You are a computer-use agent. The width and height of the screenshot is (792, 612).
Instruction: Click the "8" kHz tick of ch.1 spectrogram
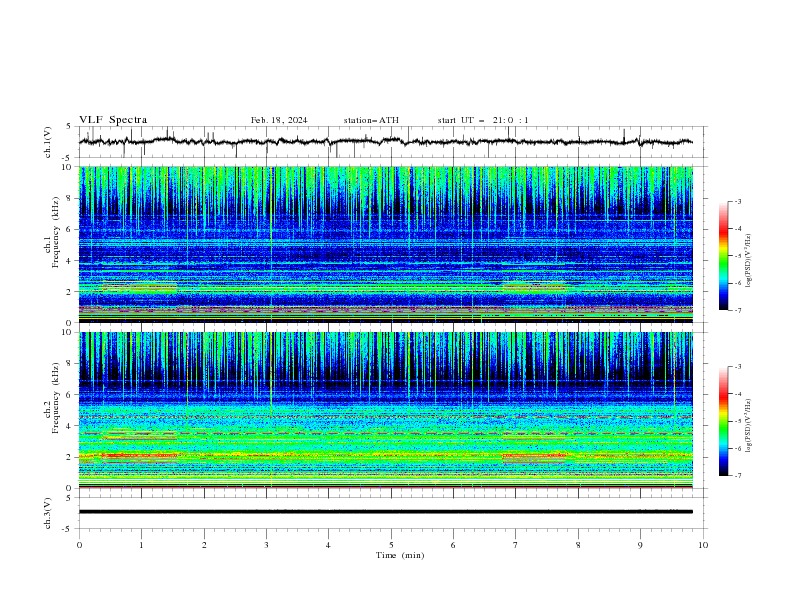pyautogui.click(x=71, y=198)
